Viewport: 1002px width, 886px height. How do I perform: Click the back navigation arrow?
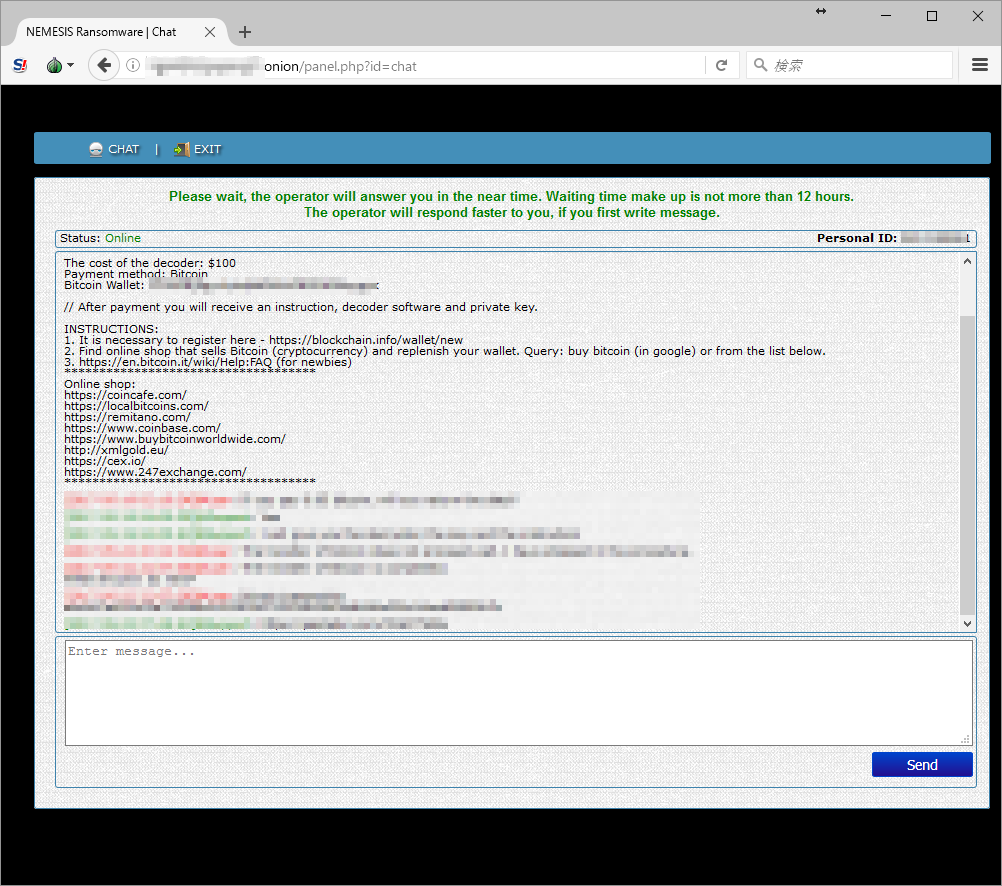click(x=104, y=64)
